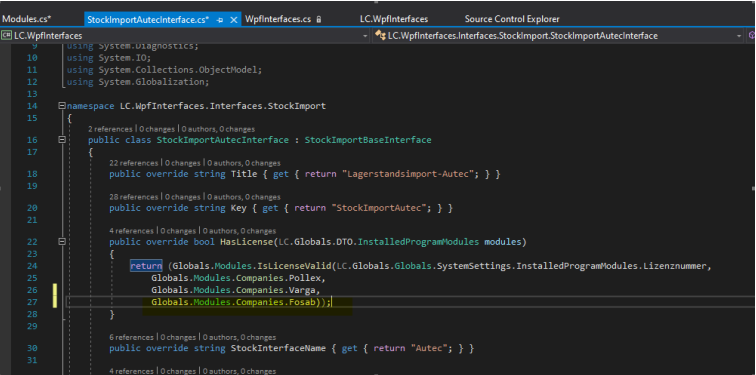Click the class icon in the navigation bar
Screen dimensions: 756x375
pos(380,36)
